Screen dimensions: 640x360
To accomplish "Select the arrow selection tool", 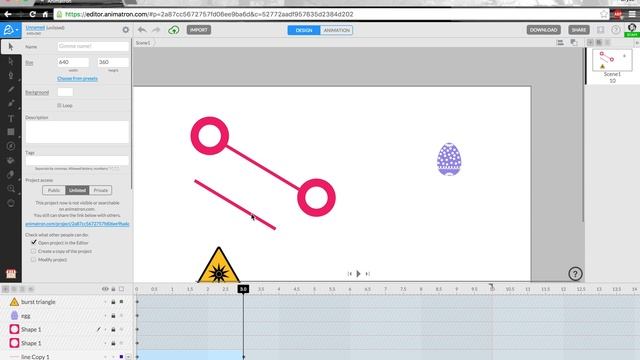I will coord(11,47).
